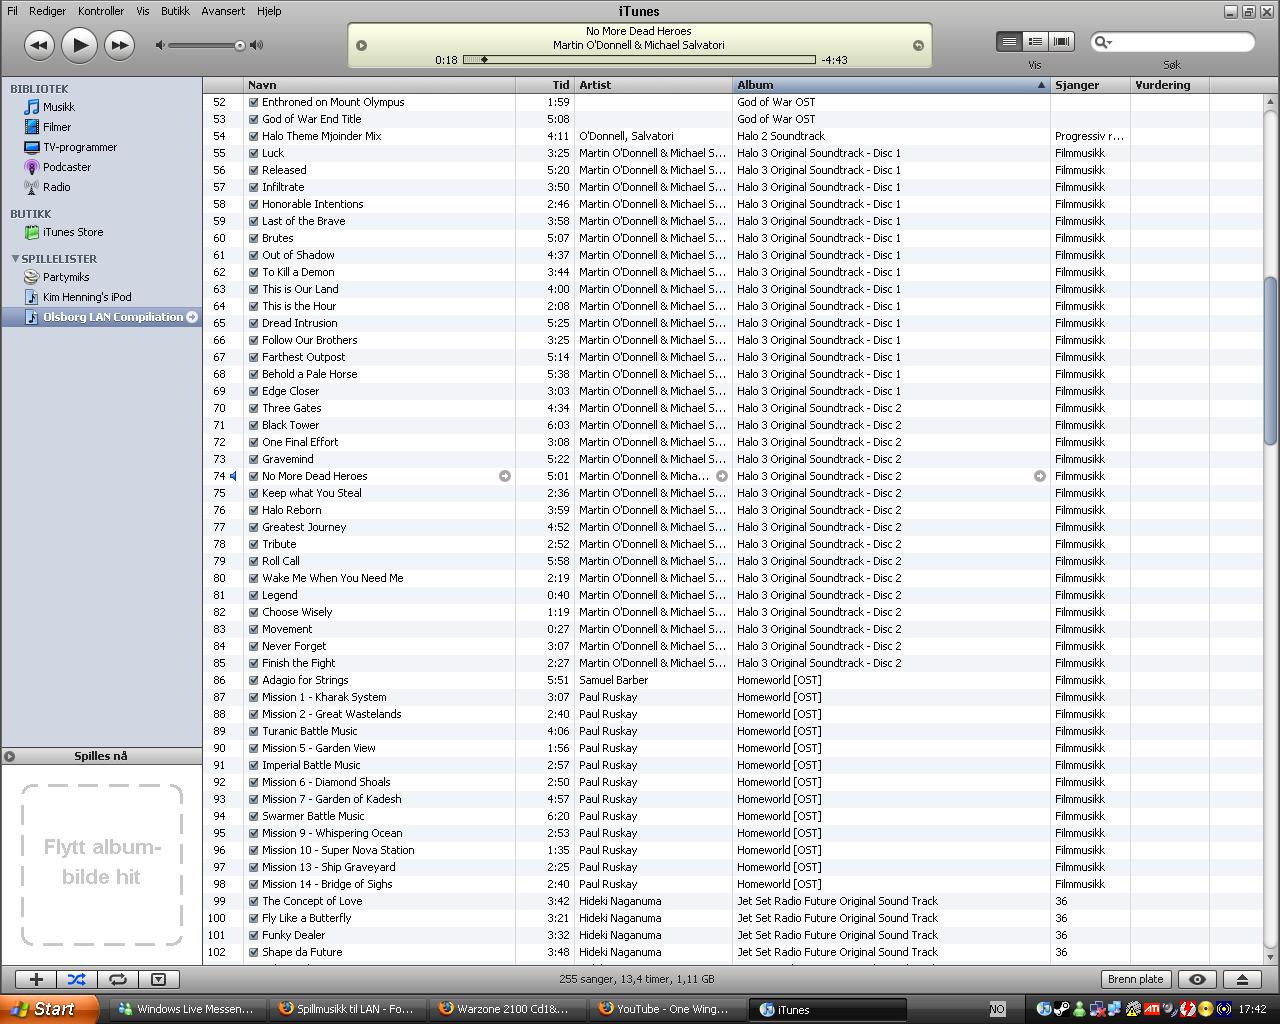Click right arrow icon in the now-playing display
This screenshot has height=1024, width=1280.
tap(918, 45)
